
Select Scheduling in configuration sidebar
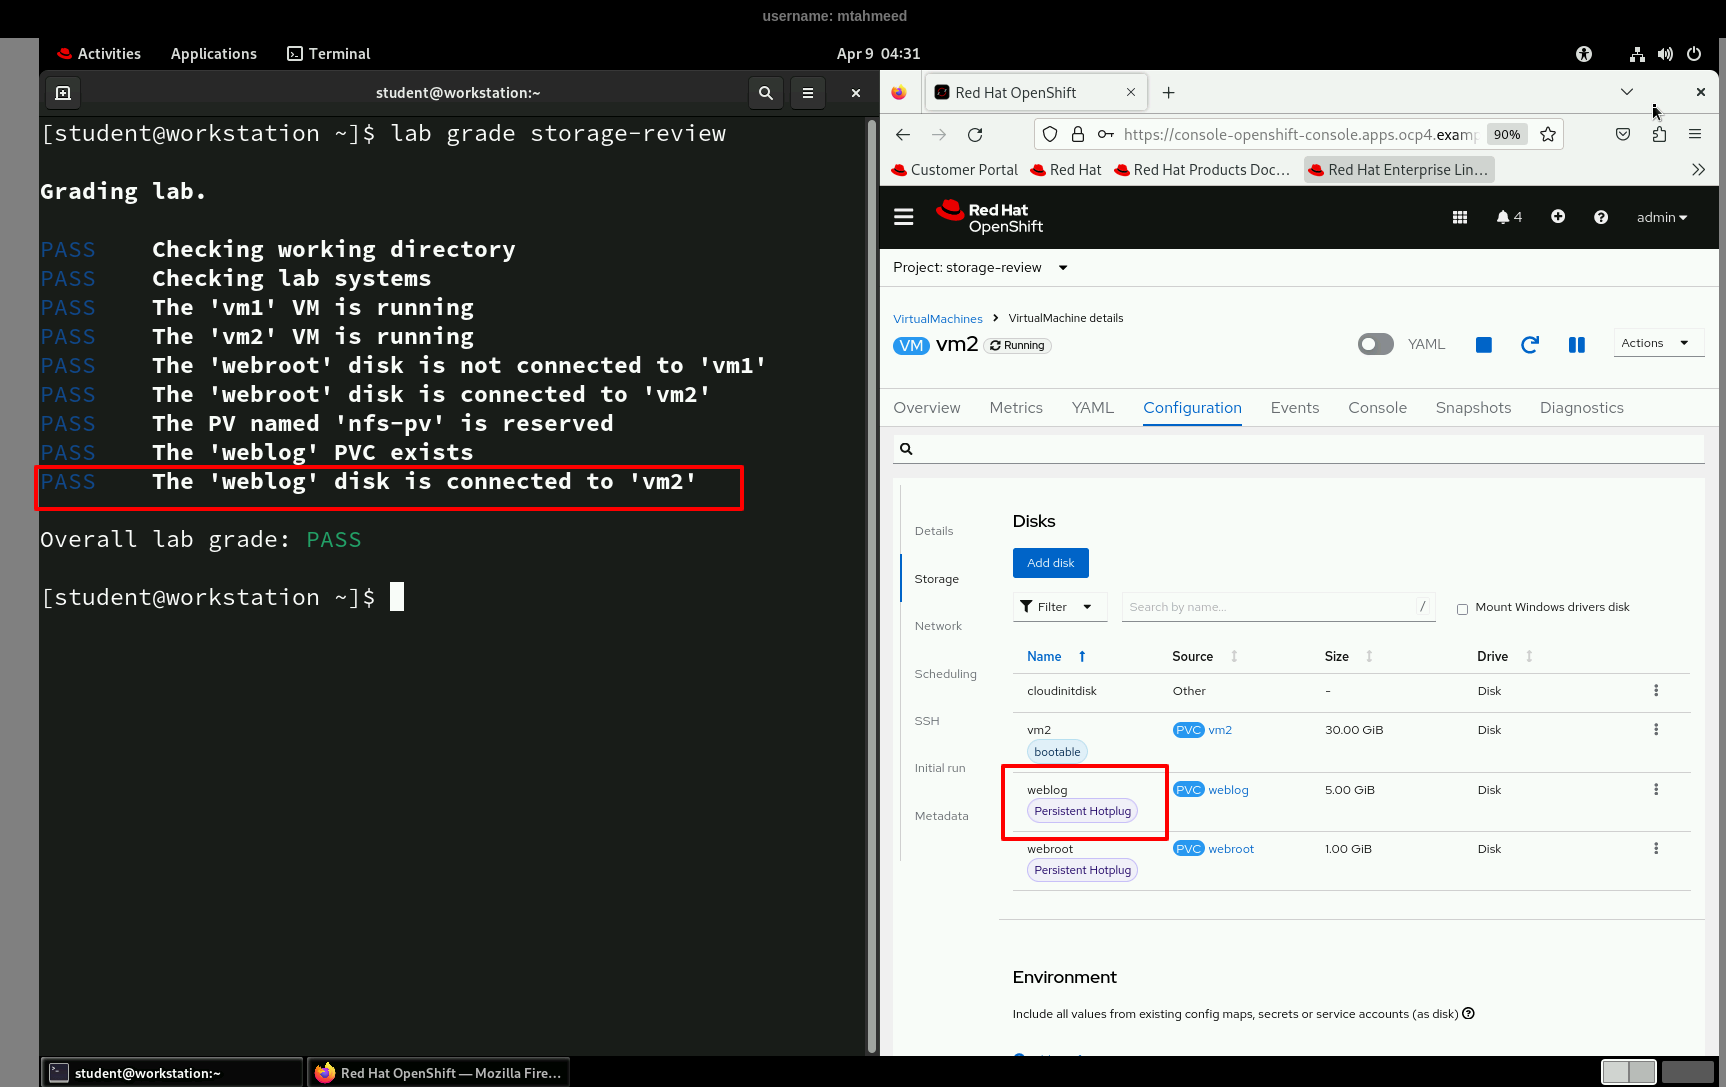coord(946,674)
